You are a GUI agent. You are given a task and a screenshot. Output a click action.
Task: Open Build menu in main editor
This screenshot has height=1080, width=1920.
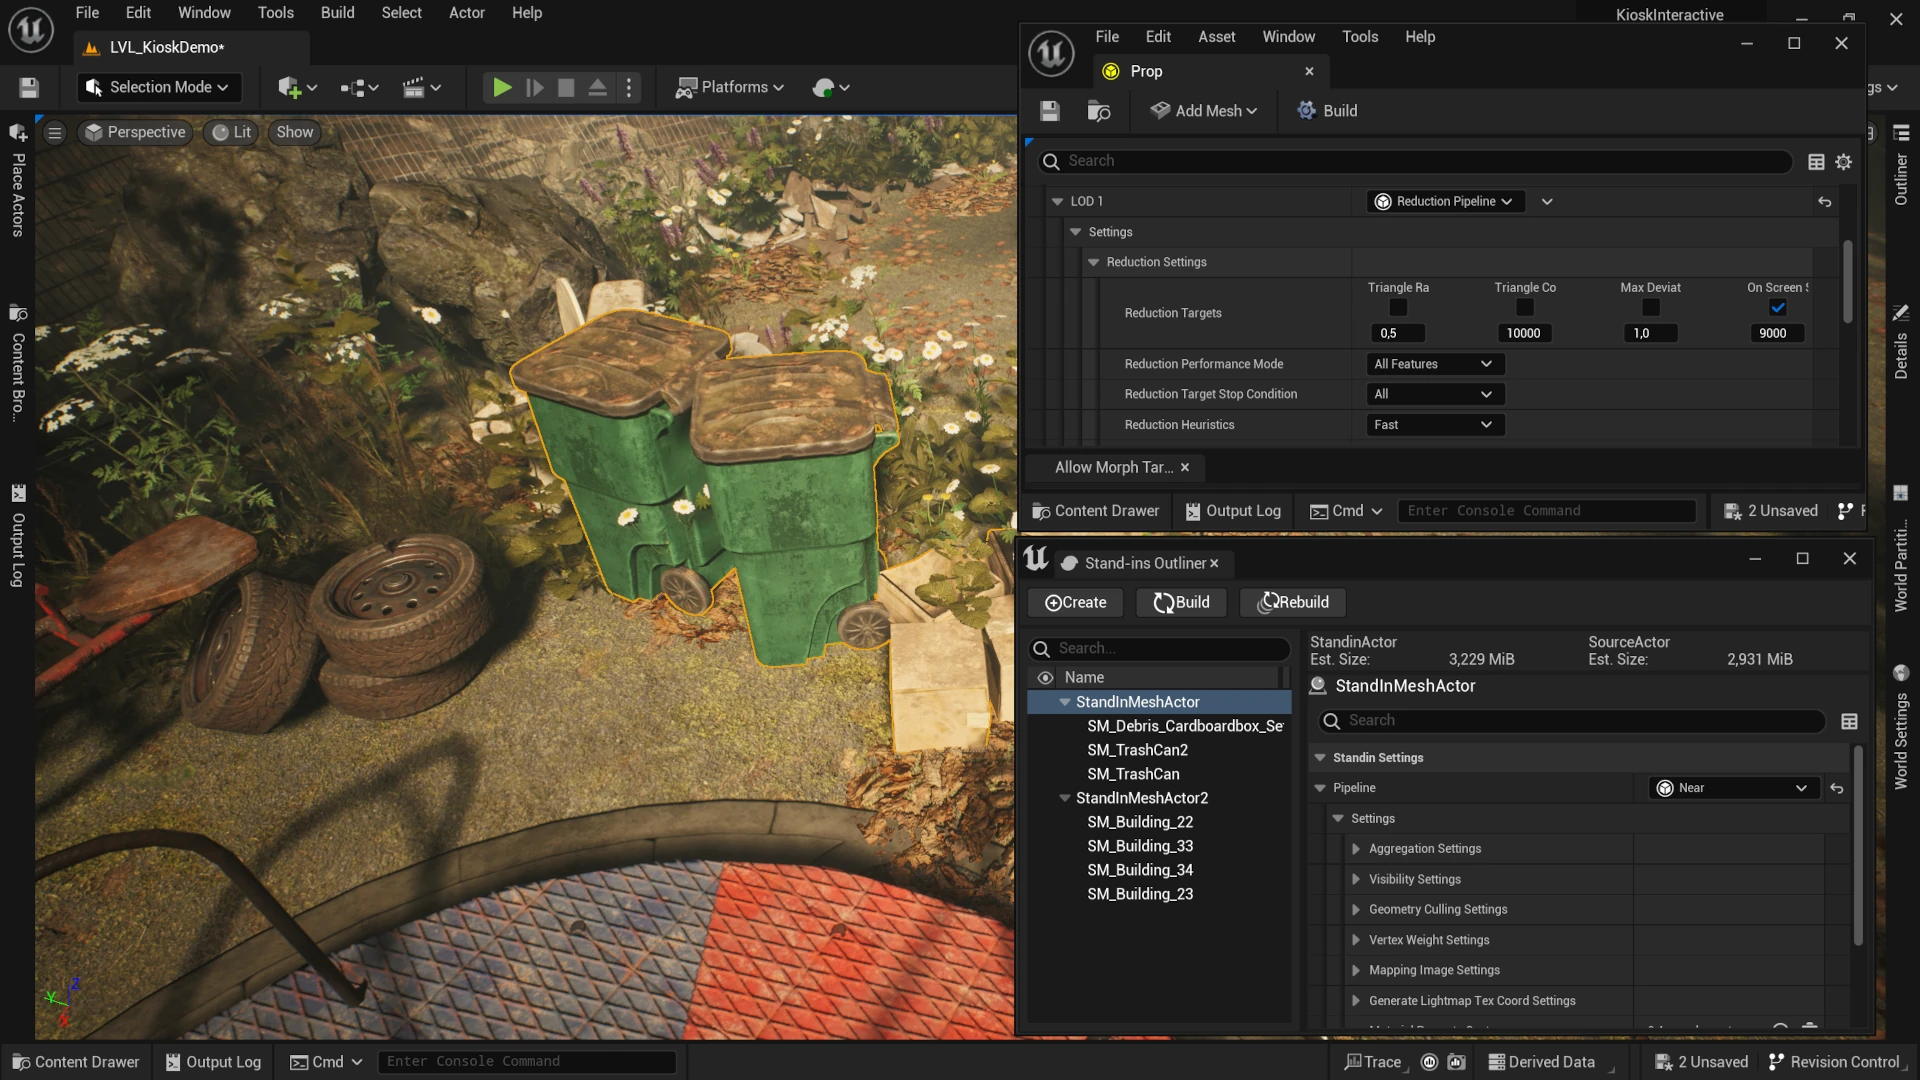[337, 13]
